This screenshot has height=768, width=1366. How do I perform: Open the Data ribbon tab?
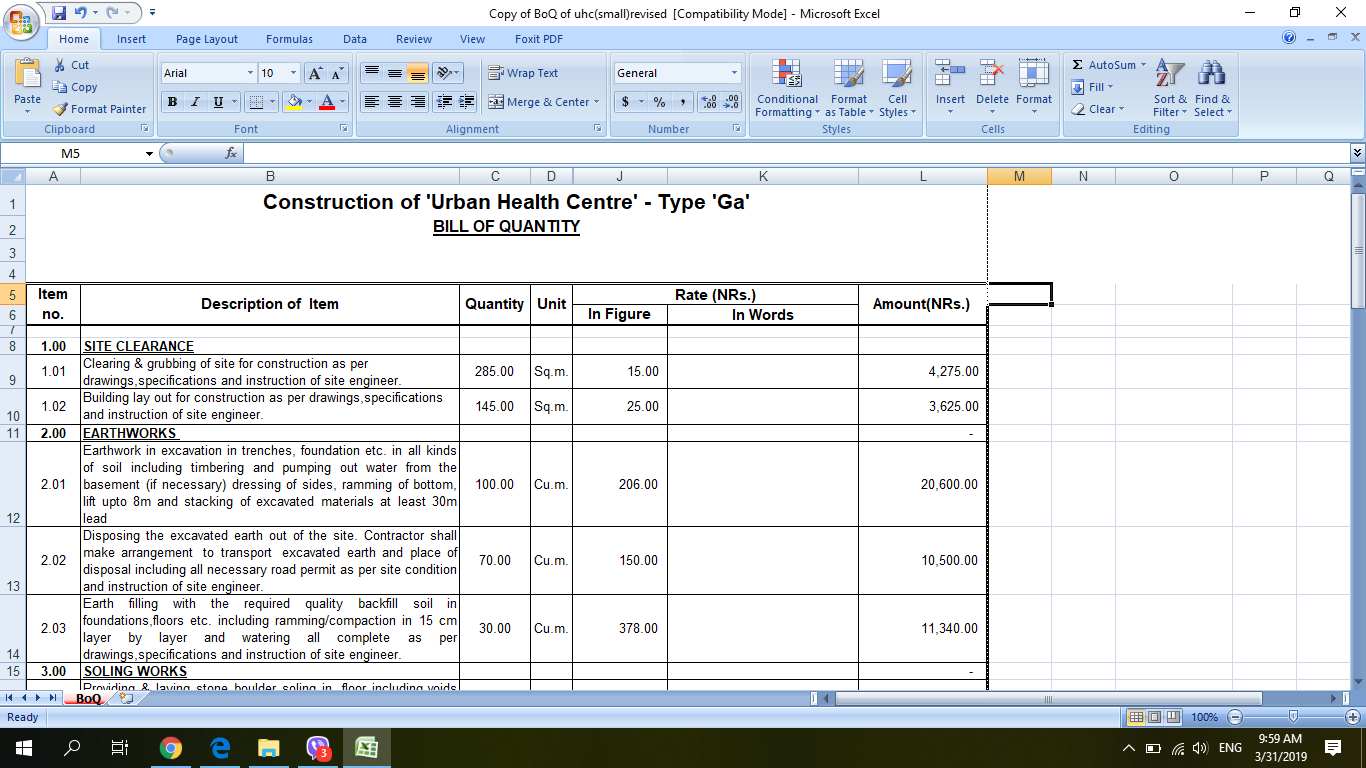point(355,39)
